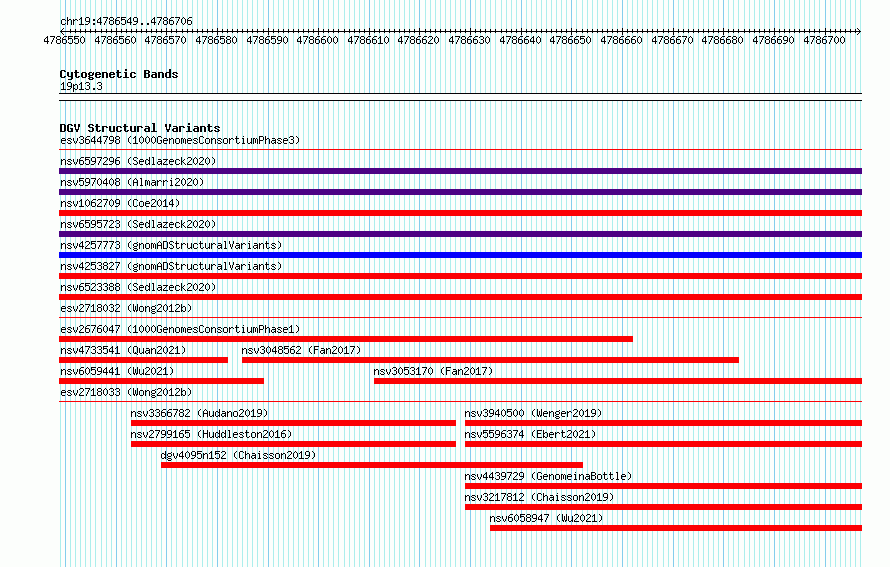Click the red bar under nsv5596374
This screenshot has width=890, height=567.
(664, 444)
